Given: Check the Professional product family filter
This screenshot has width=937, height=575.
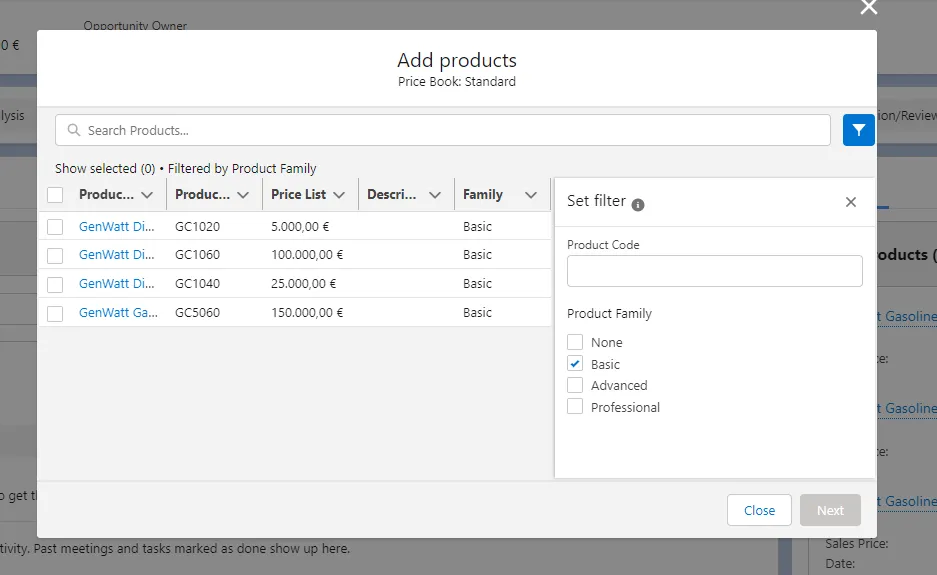Looking at the screenshot, I should [575, 406].
